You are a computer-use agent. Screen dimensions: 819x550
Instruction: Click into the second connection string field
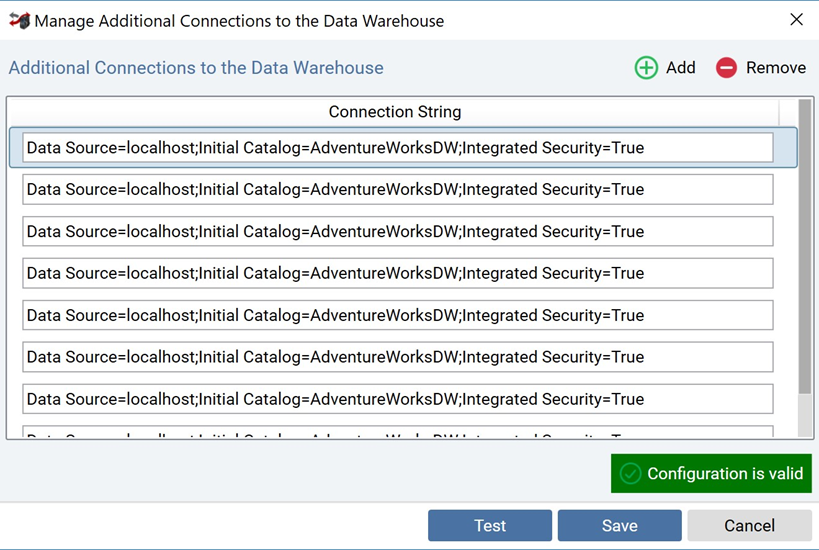coord(397,190)
